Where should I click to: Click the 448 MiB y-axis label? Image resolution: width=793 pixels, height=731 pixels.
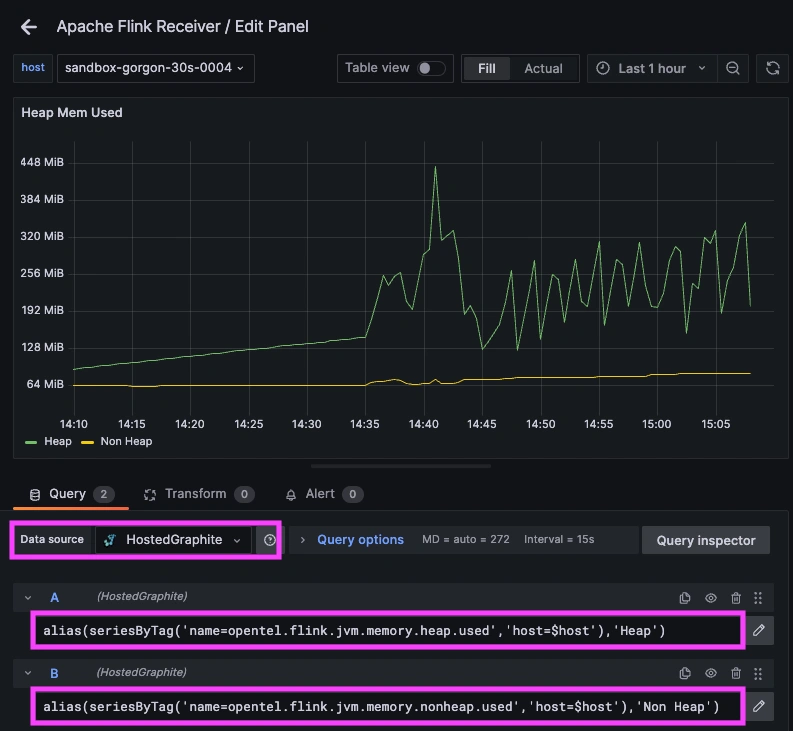[42, 162]
